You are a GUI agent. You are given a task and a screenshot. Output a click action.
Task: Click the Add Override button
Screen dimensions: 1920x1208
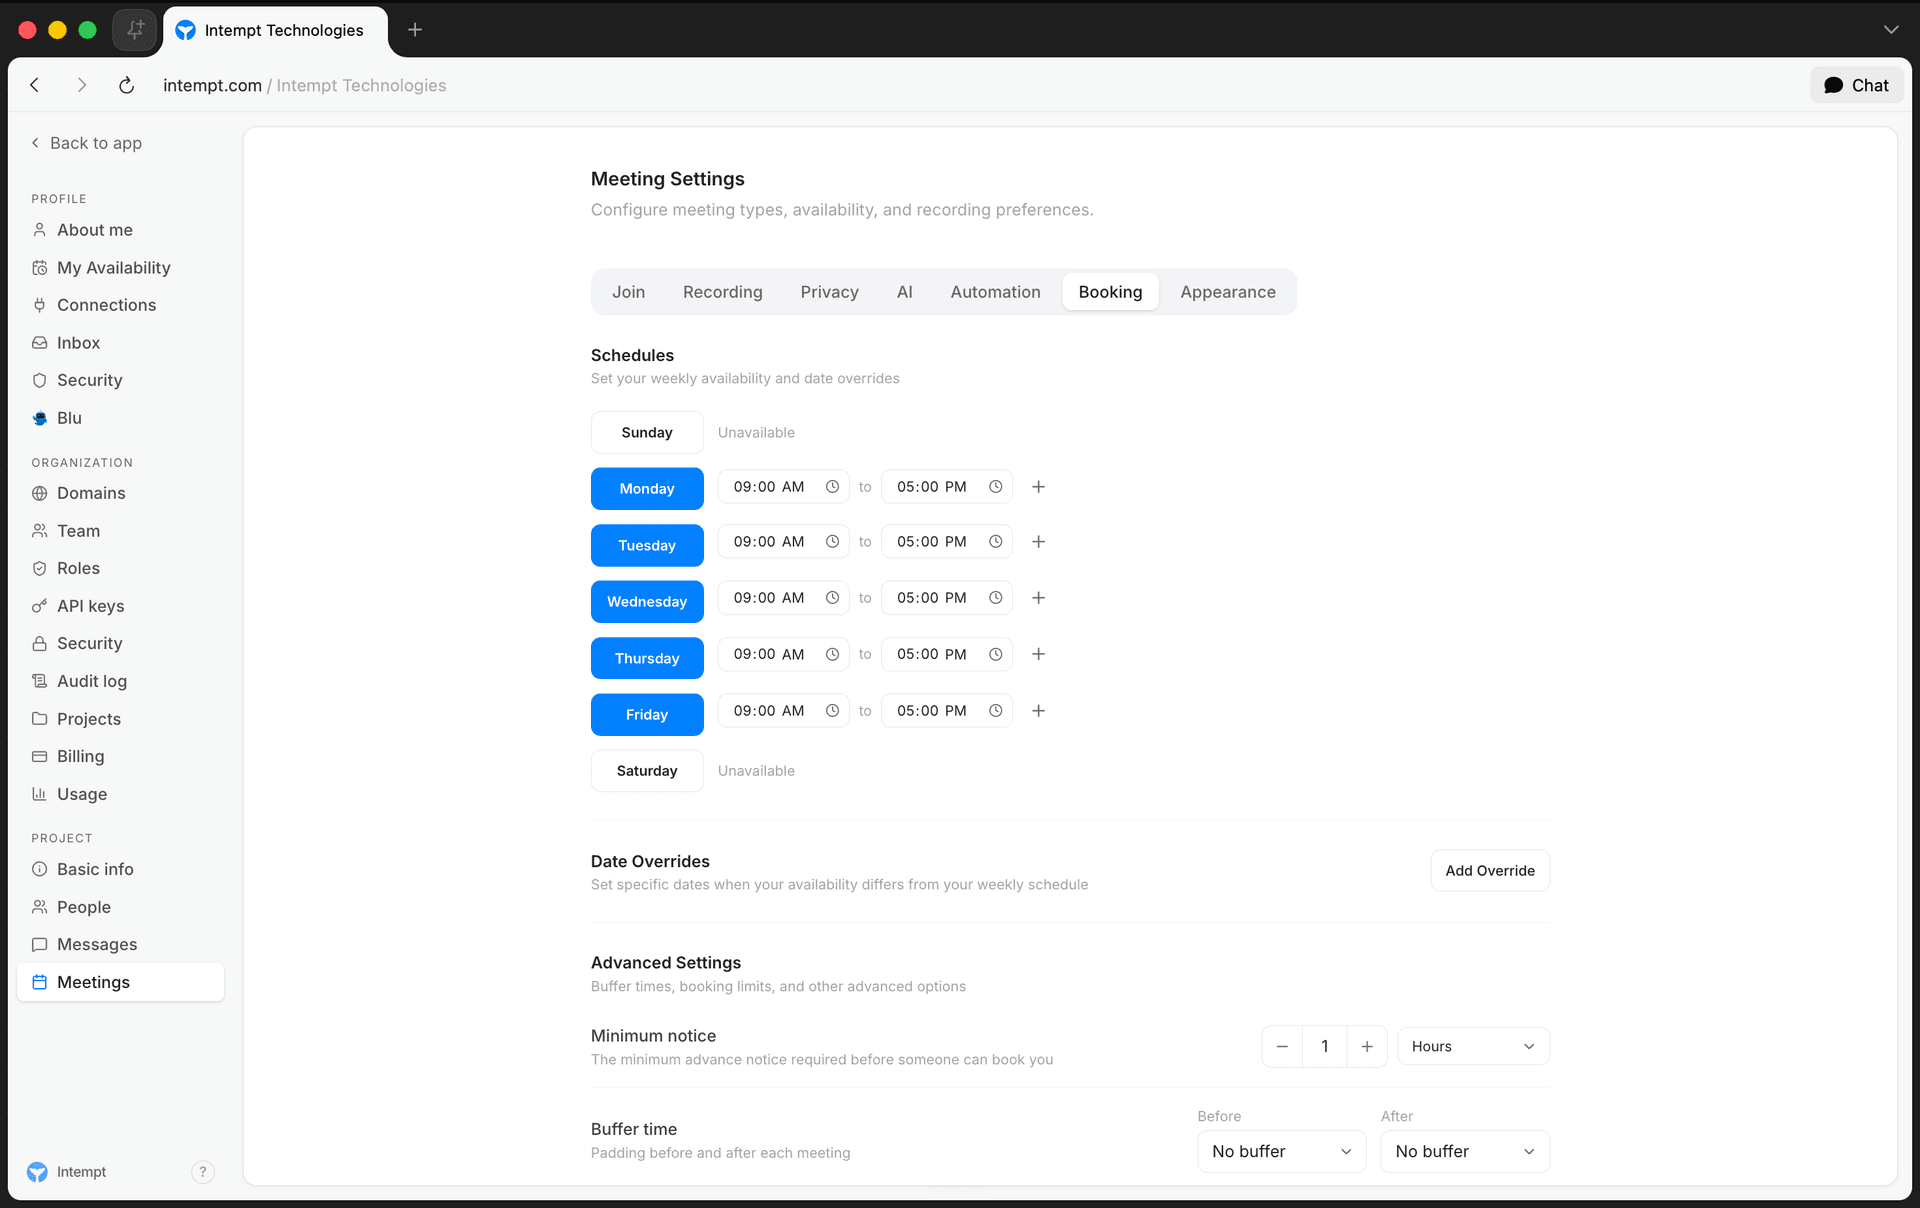click(x=1490, y=871)
